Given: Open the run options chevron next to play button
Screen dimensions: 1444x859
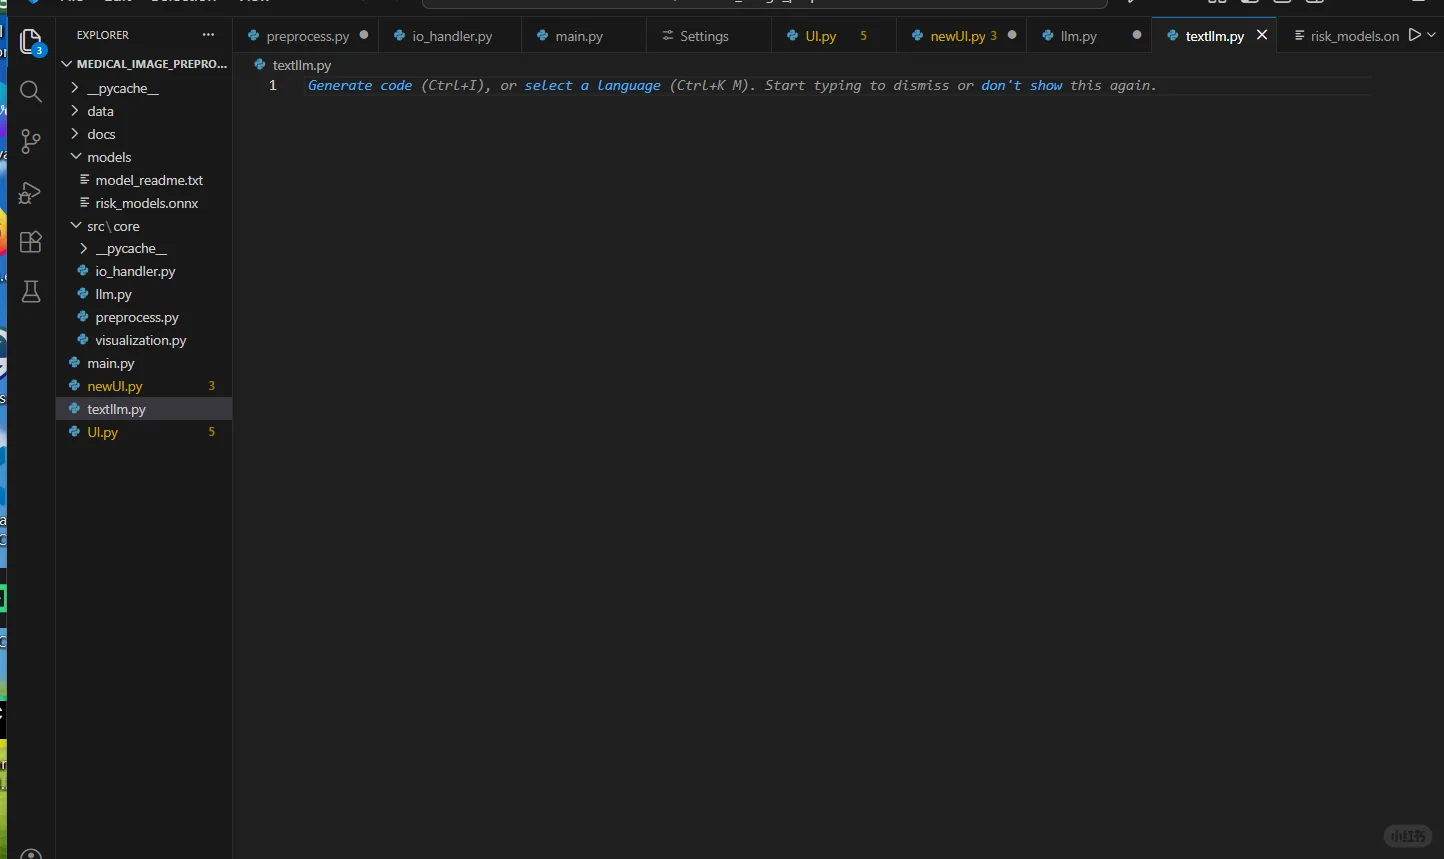Looking at the screenshot, I should coord(1432,35).
